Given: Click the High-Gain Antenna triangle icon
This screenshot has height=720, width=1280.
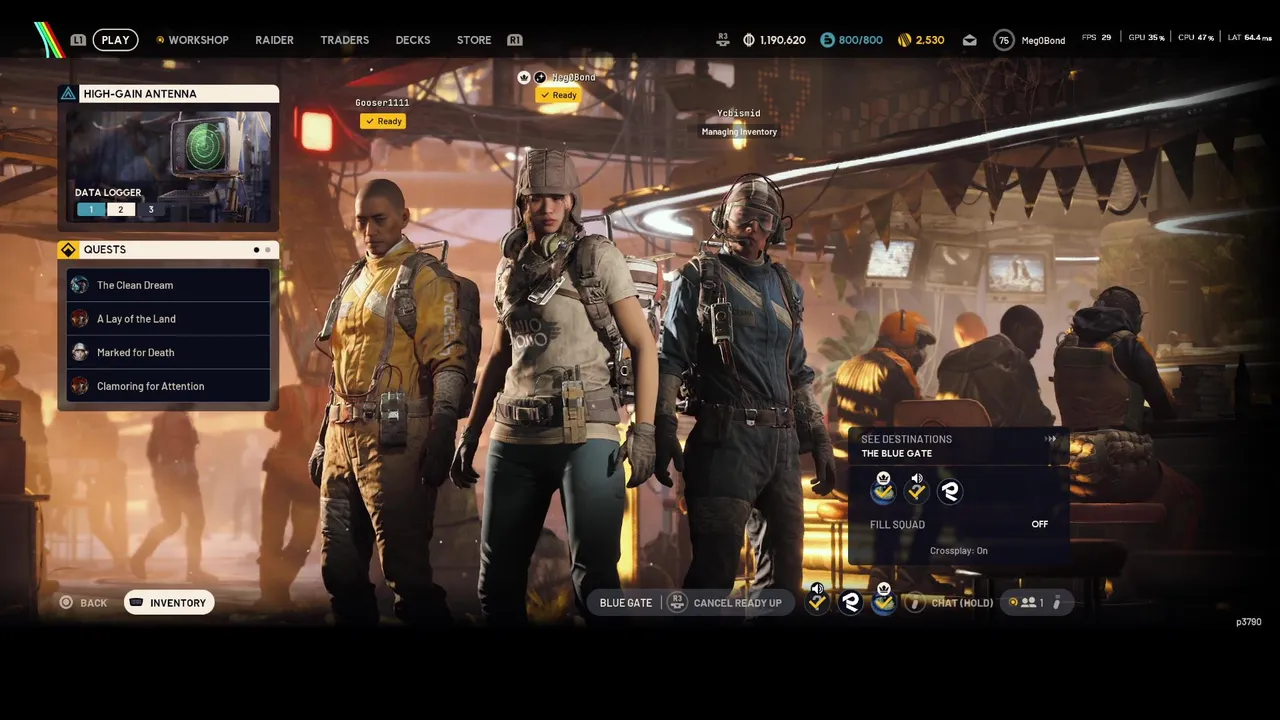Looking at the screenshot, I should [x=68, y=93].
